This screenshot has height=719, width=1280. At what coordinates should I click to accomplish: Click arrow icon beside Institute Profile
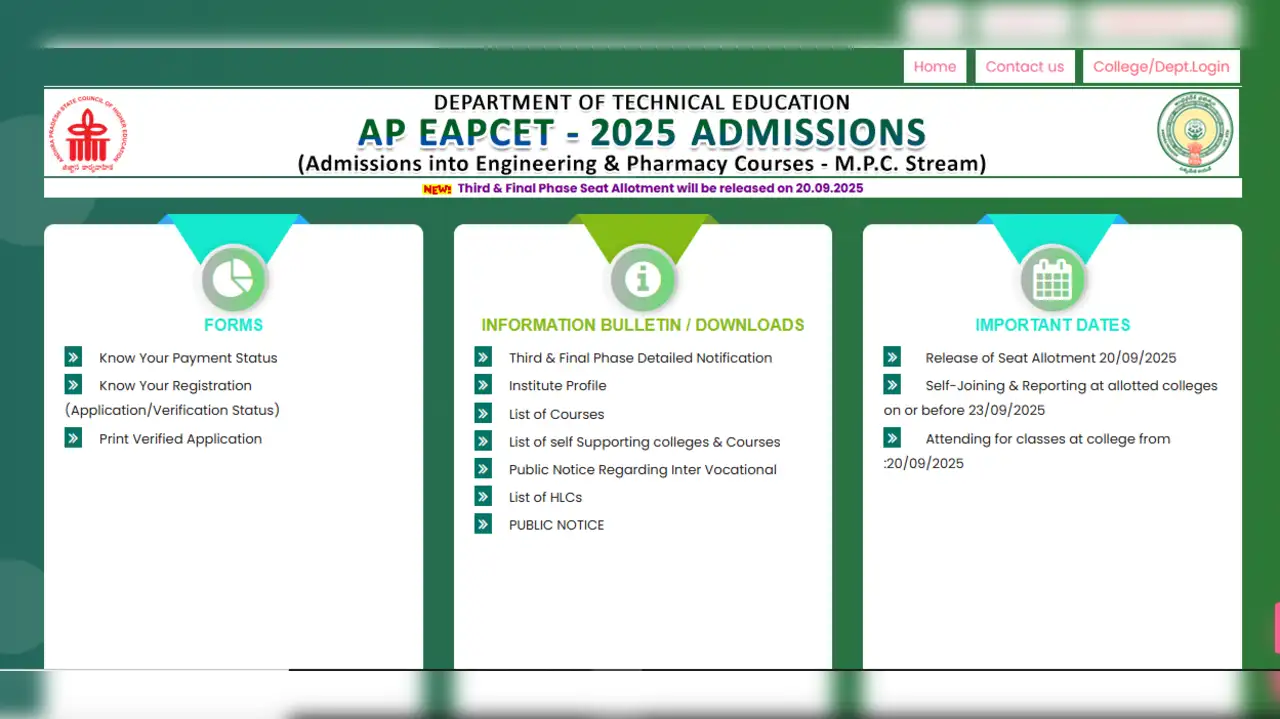tap(483, 385)
